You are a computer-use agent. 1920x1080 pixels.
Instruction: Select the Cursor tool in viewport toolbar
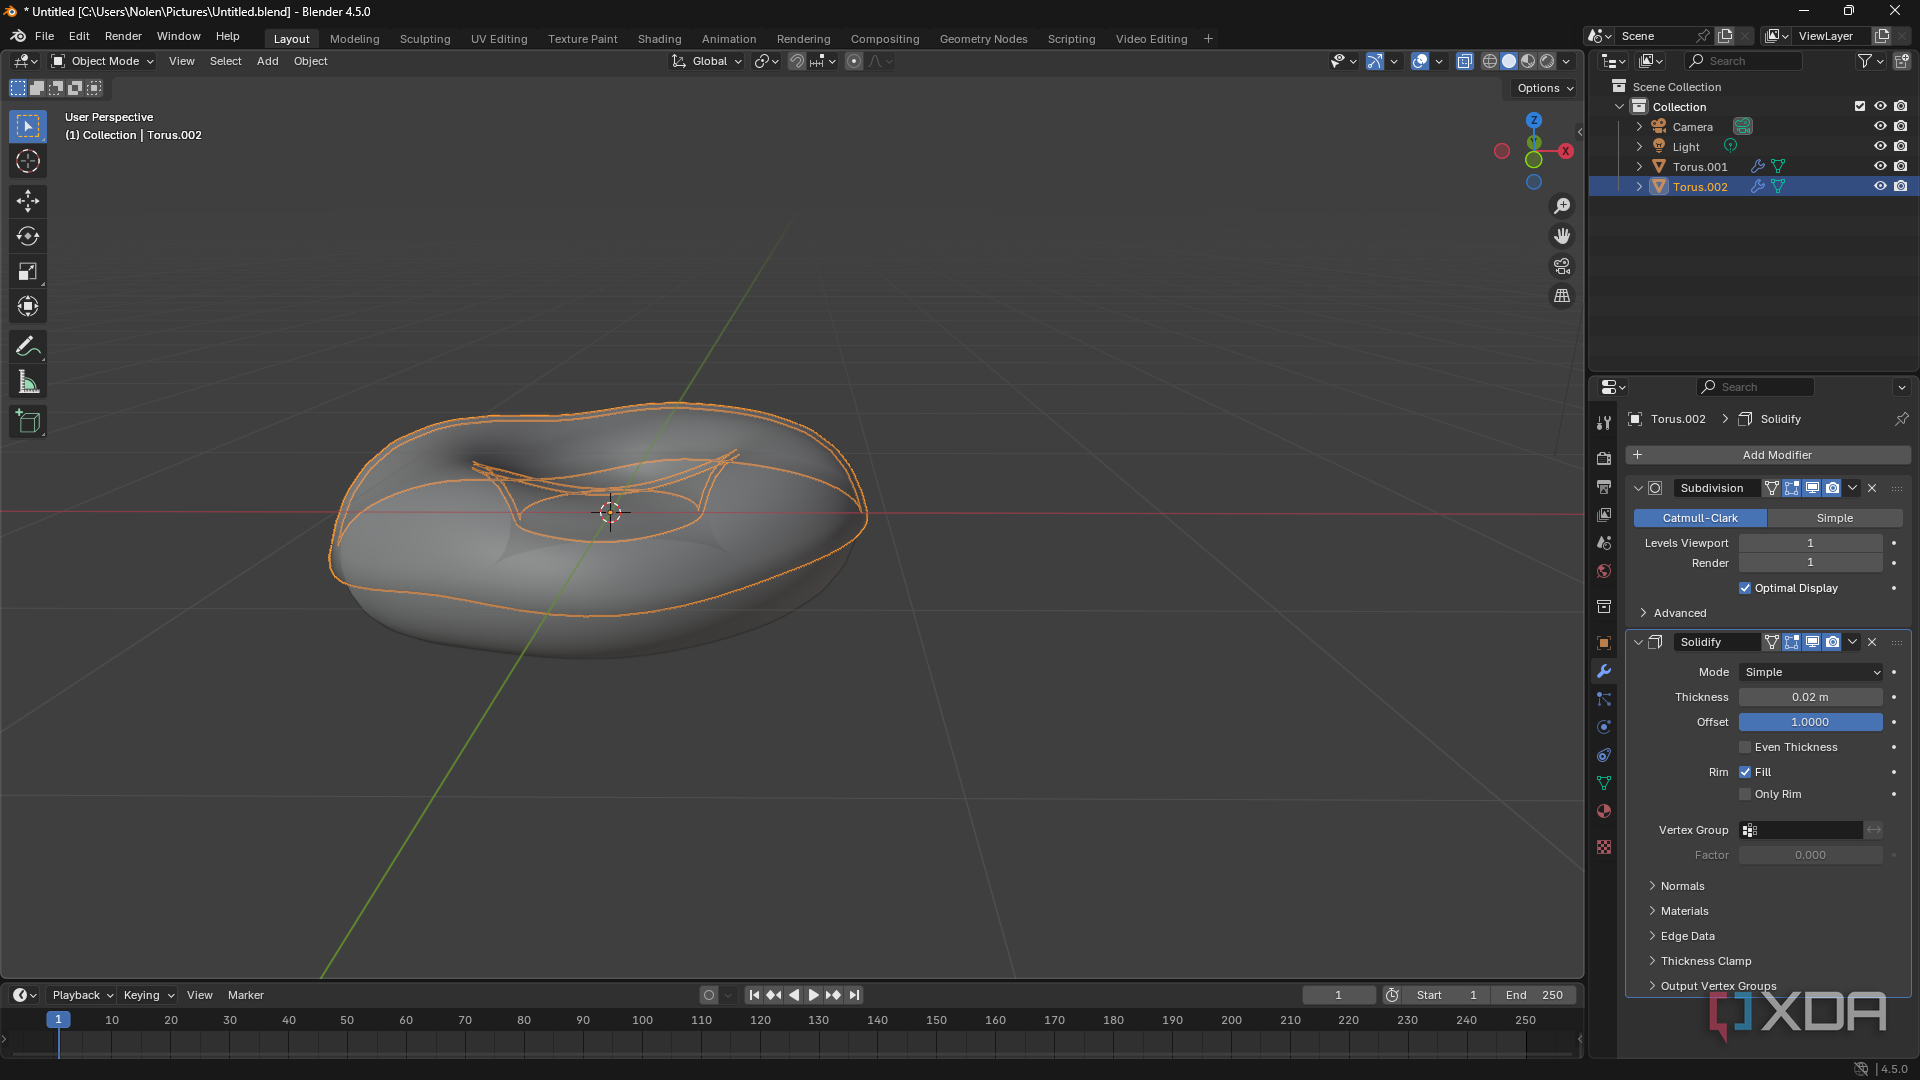point(28,161)
